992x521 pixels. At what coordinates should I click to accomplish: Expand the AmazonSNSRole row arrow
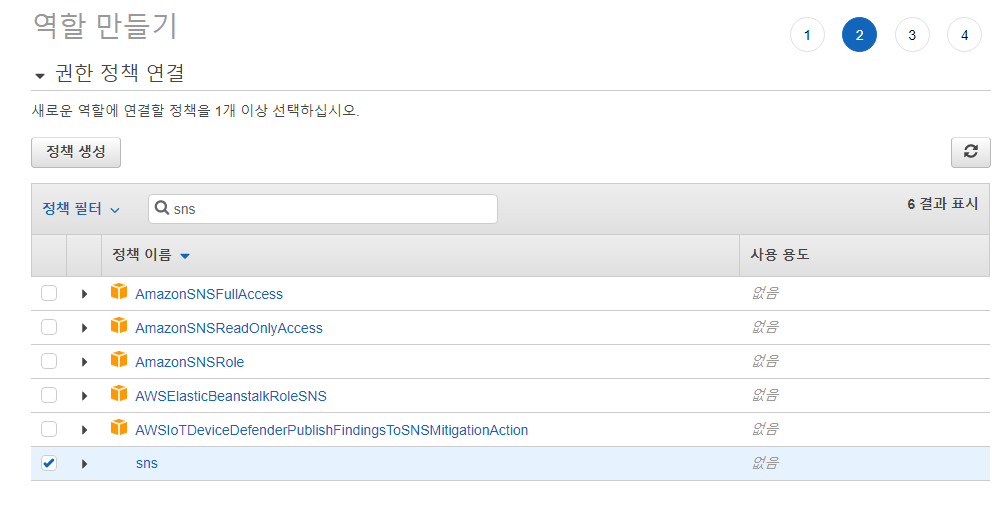pyautogui.click(x=84, y=362)
